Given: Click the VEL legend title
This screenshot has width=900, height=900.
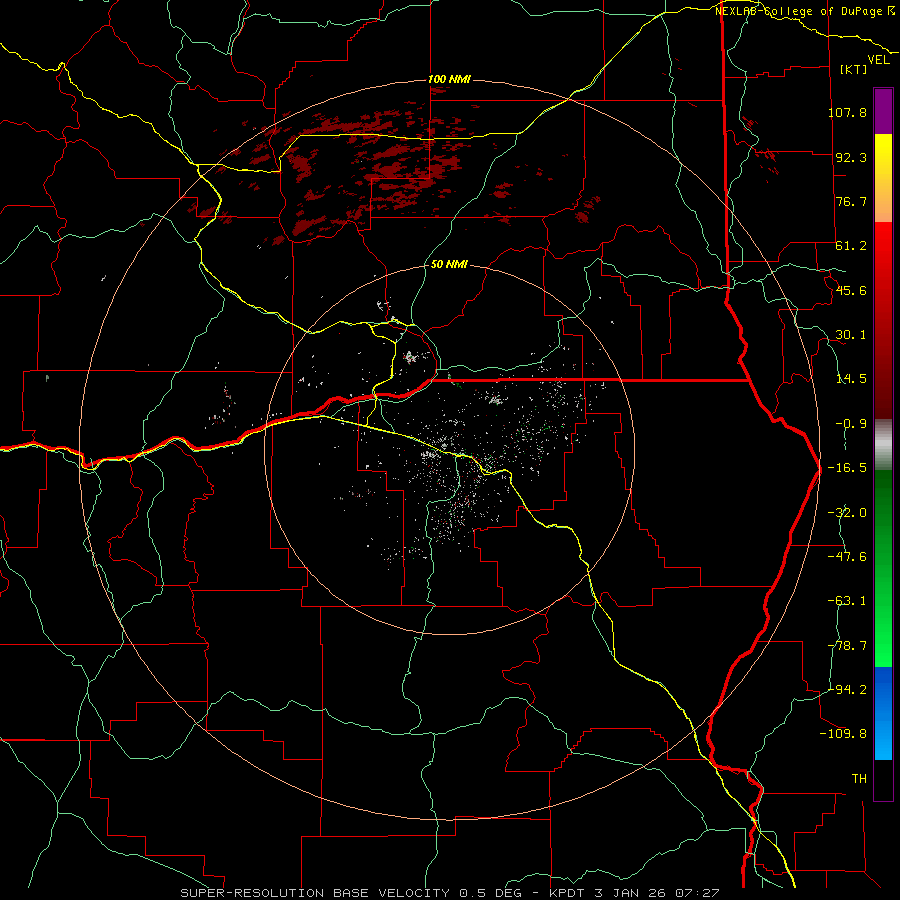Looking at the screenshot, I should tap(878, 60).
